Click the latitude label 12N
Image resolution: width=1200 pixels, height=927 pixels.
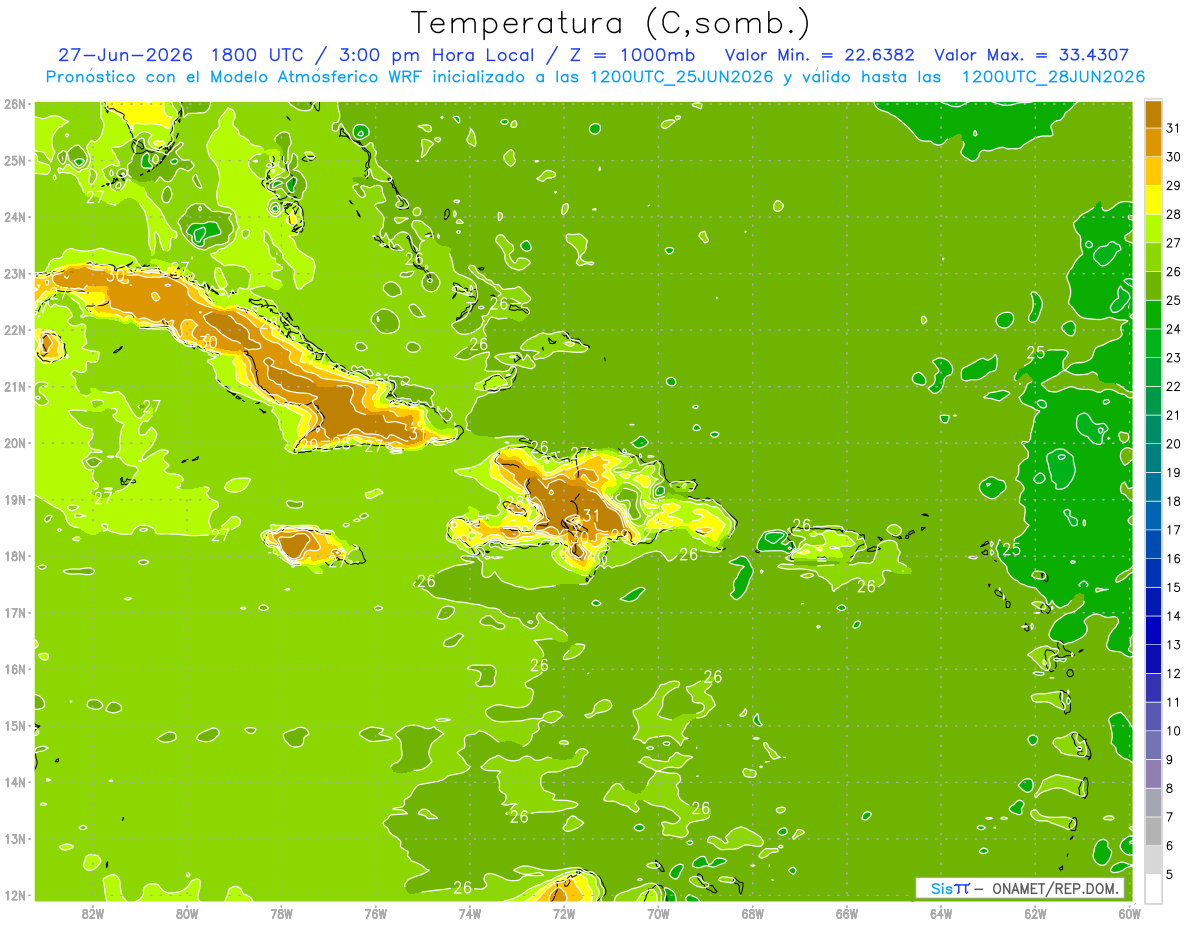click(16, 895)
